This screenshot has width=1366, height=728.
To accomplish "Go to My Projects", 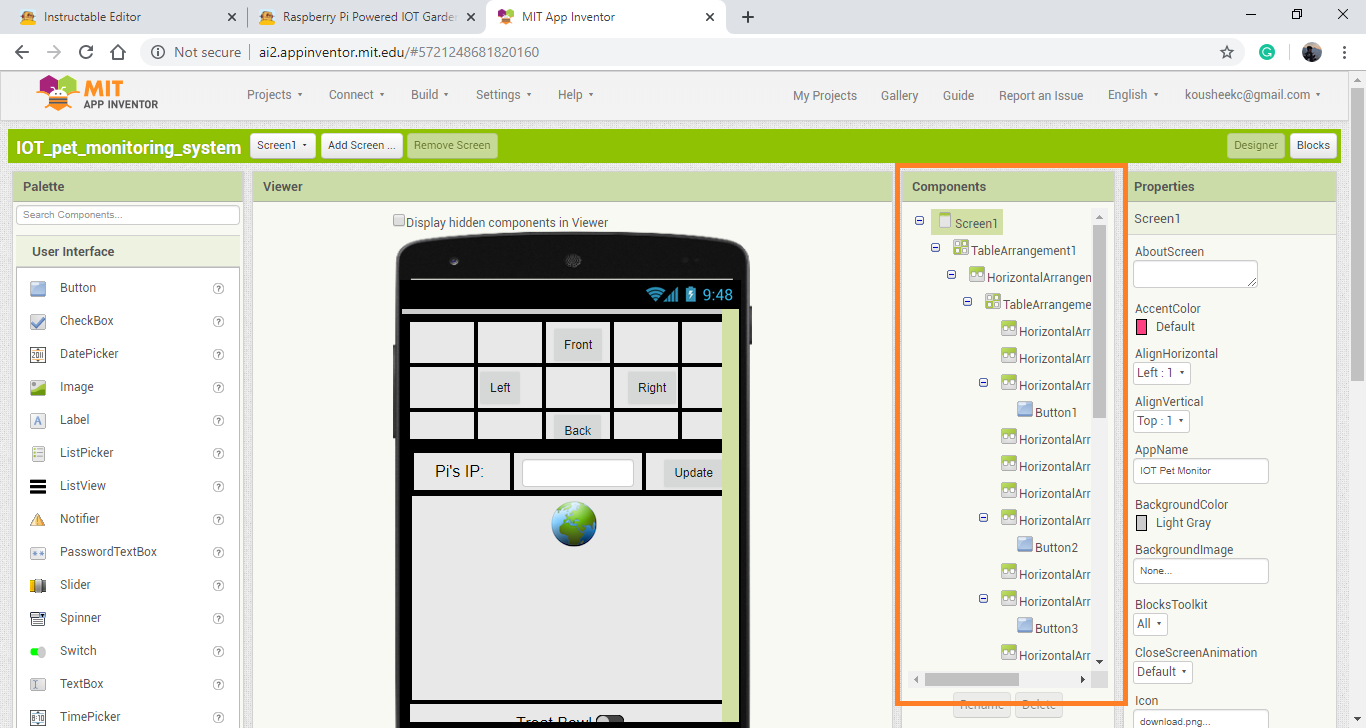I will (825, 96).
